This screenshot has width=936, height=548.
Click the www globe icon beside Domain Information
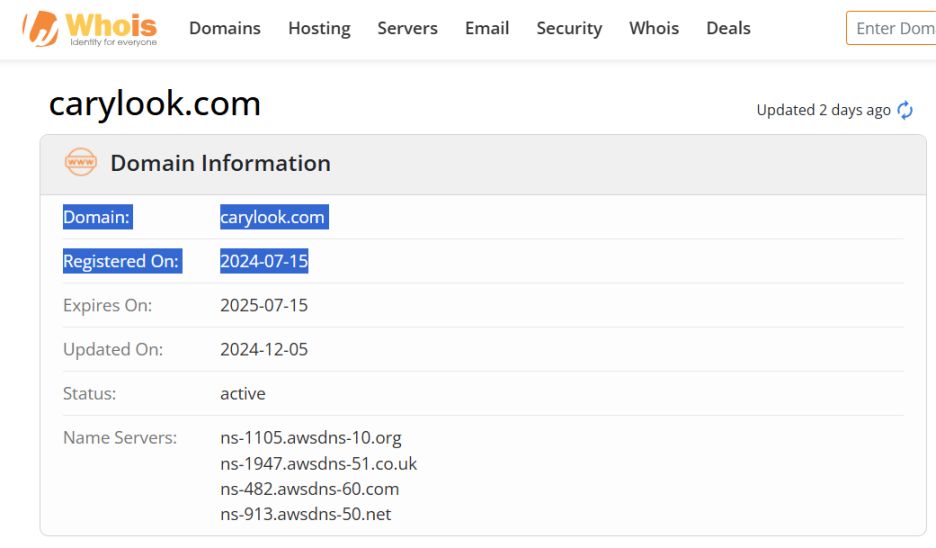click(x=80, y=163)
